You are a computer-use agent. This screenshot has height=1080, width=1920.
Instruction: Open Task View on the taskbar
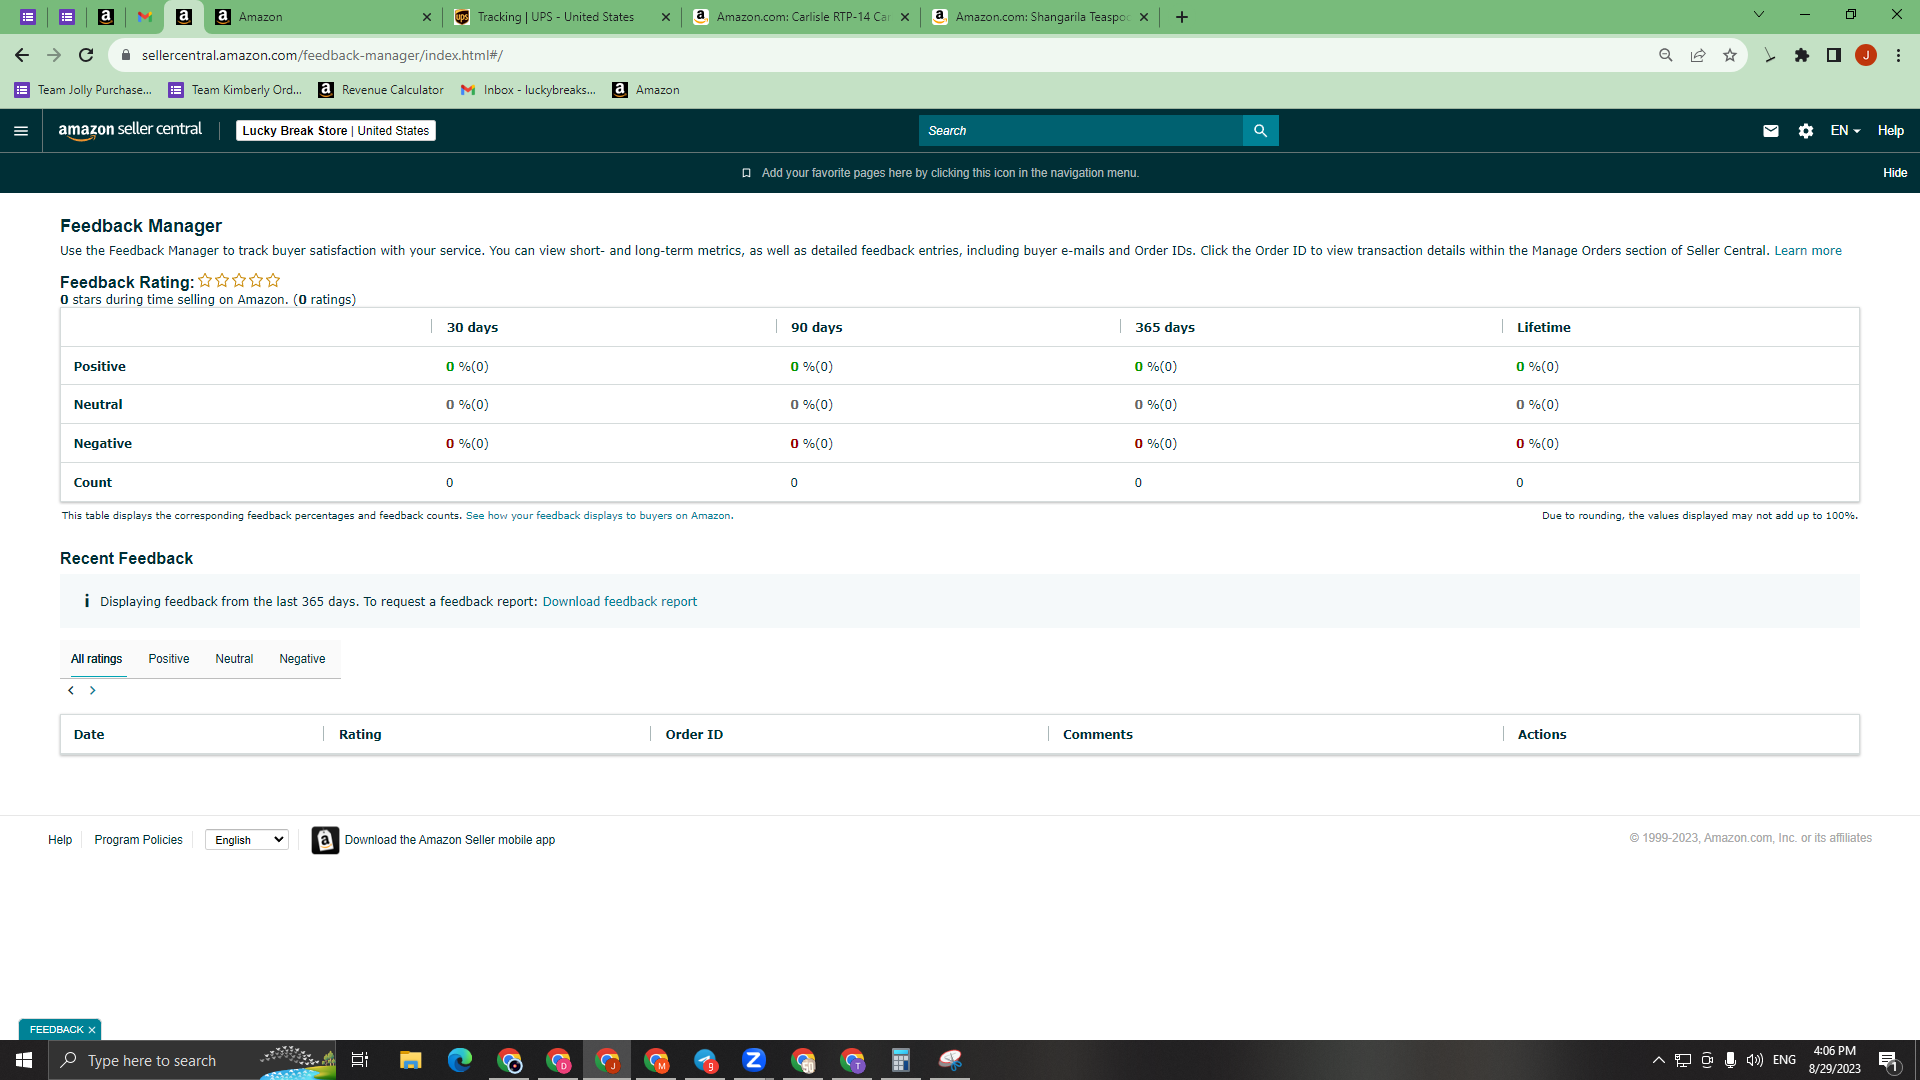(360, 1060)
